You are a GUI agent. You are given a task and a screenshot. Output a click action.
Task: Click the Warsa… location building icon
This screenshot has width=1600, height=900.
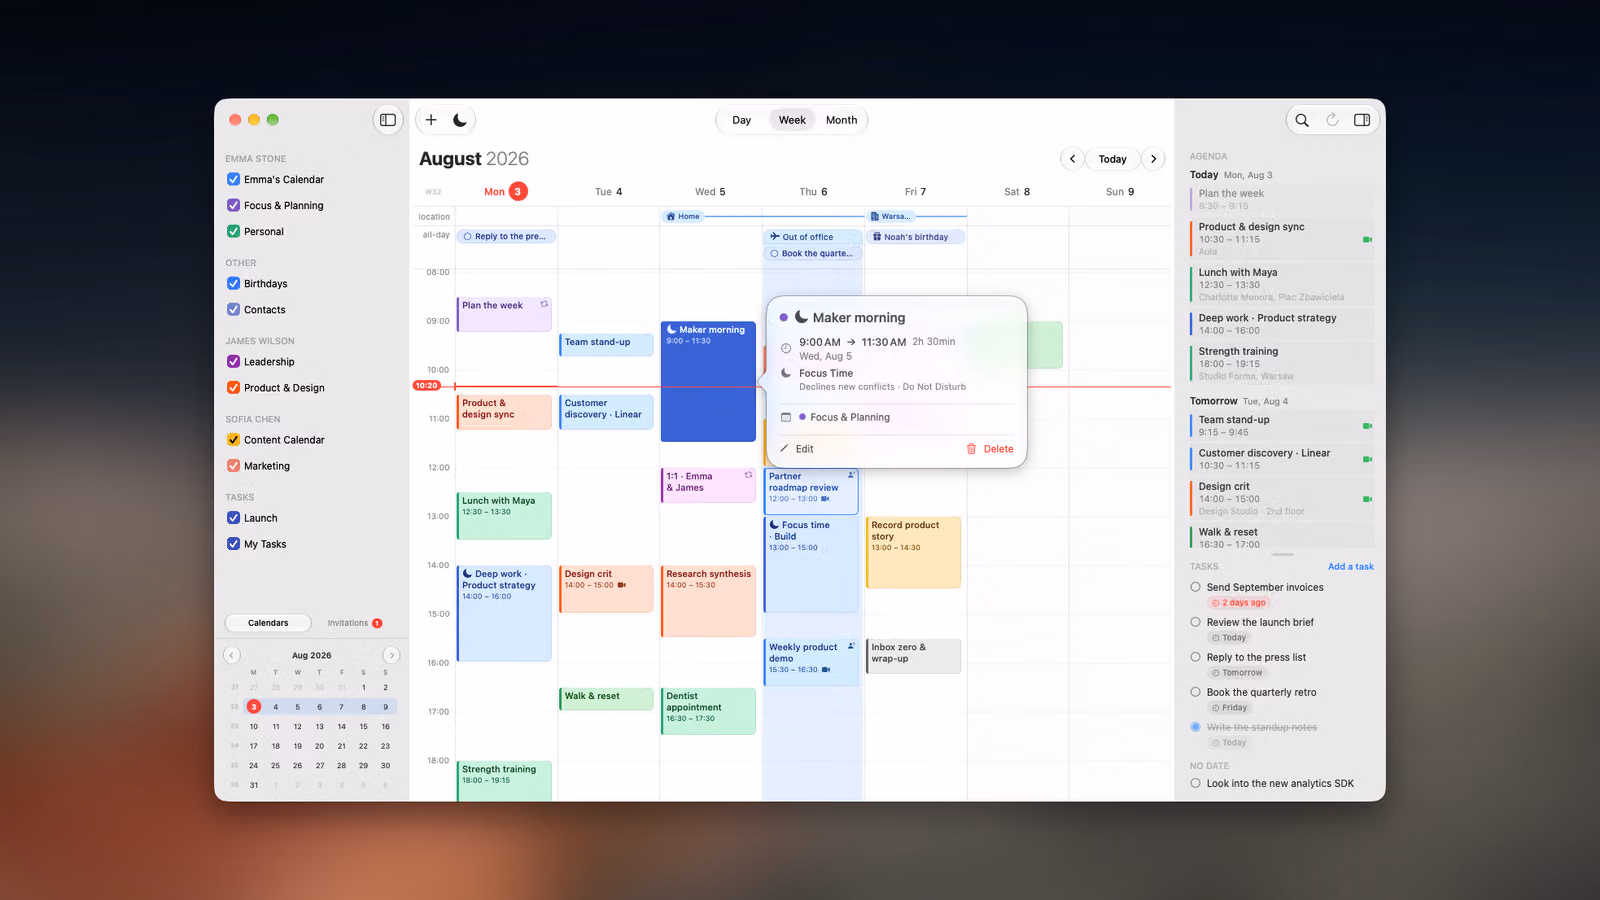pos(875,216)
